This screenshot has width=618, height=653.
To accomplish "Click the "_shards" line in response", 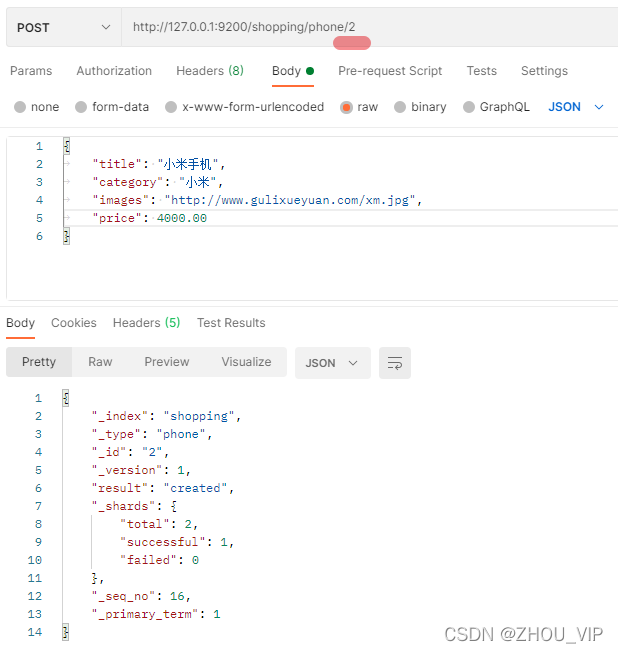I will tap(135, 506).
